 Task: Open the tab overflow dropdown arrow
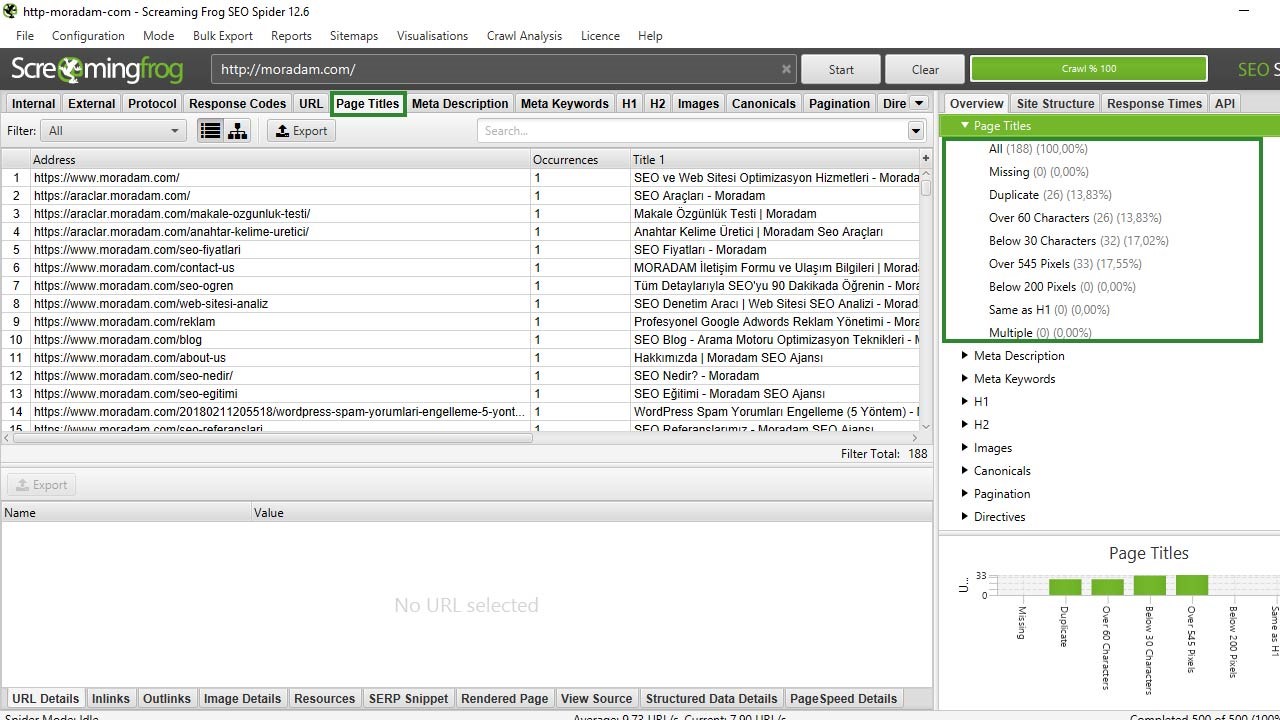(919, 103)
